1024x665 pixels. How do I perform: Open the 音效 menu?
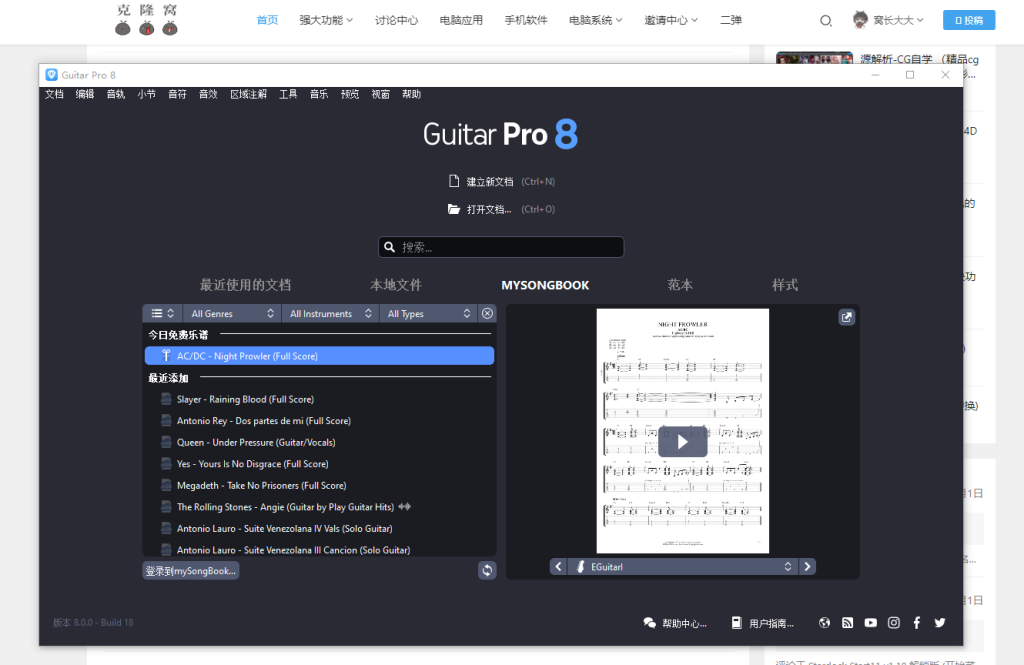208,94
